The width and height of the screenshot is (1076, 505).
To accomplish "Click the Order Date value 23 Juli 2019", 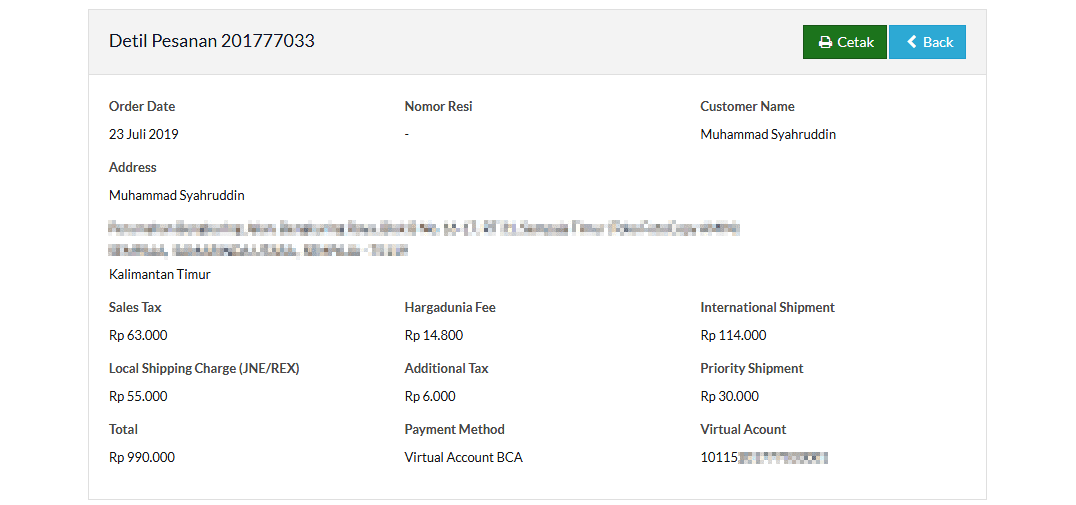I will pyautogui.click(x=143, y=134).
